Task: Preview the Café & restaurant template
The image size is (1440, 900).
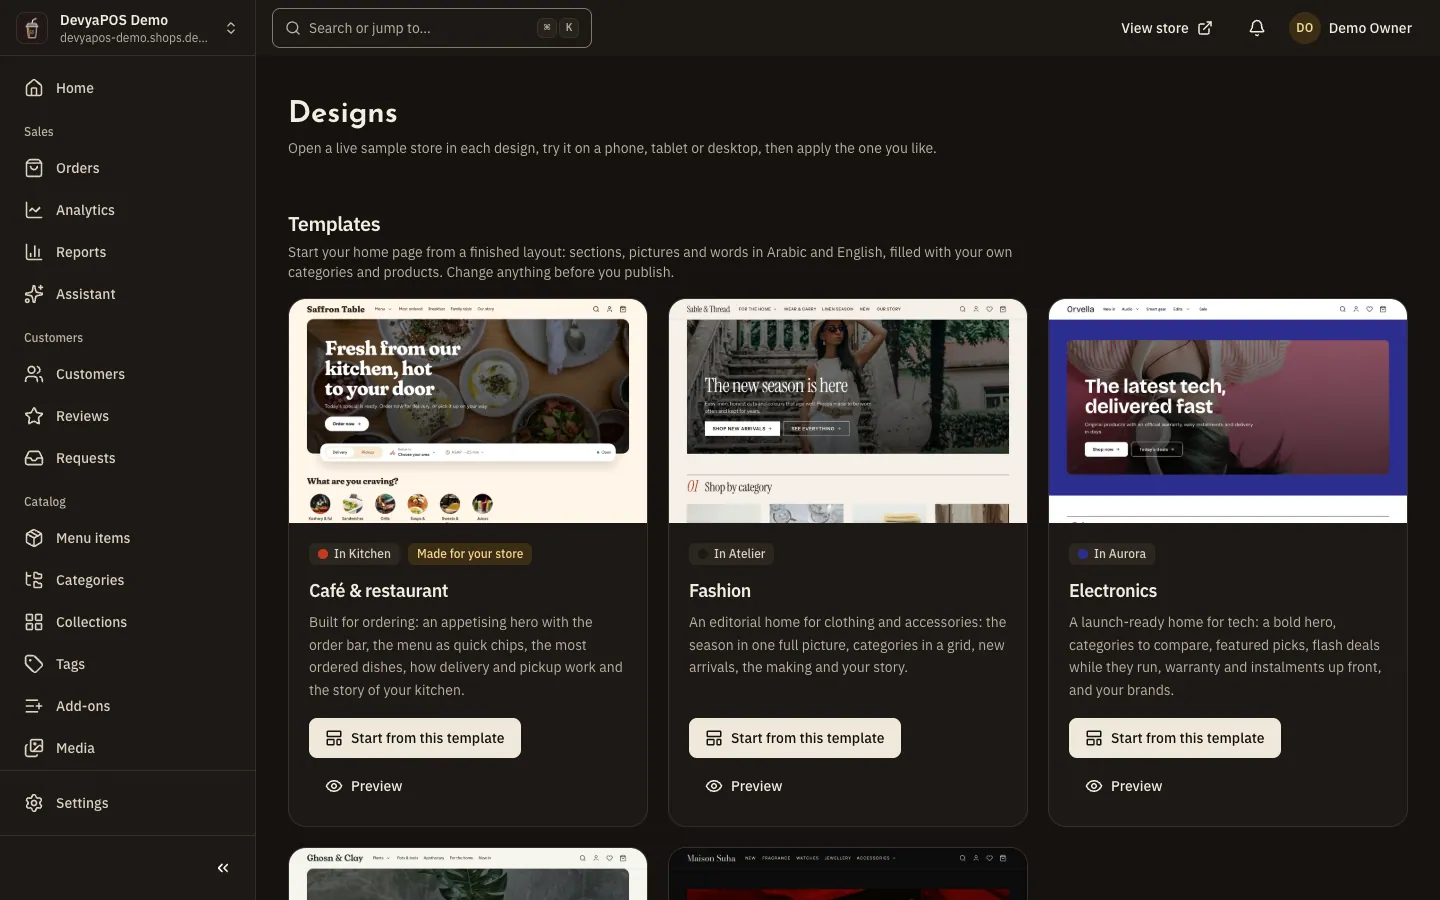Action: [364, 786]
